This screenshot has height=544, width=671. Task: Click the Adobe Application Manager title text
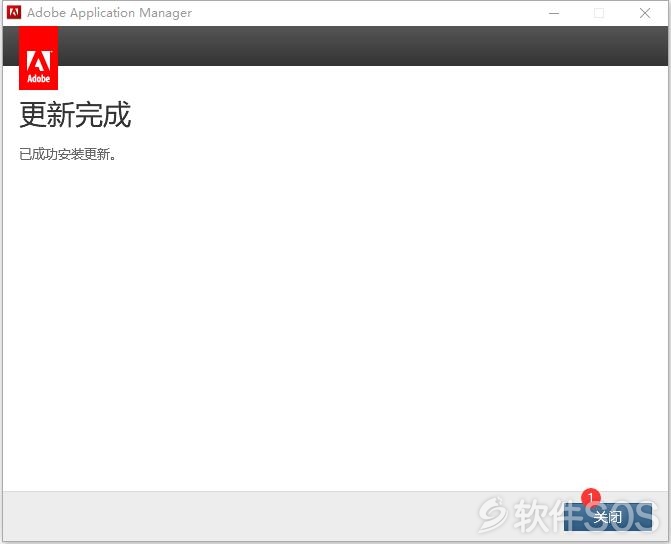click(x=110, y=13)
